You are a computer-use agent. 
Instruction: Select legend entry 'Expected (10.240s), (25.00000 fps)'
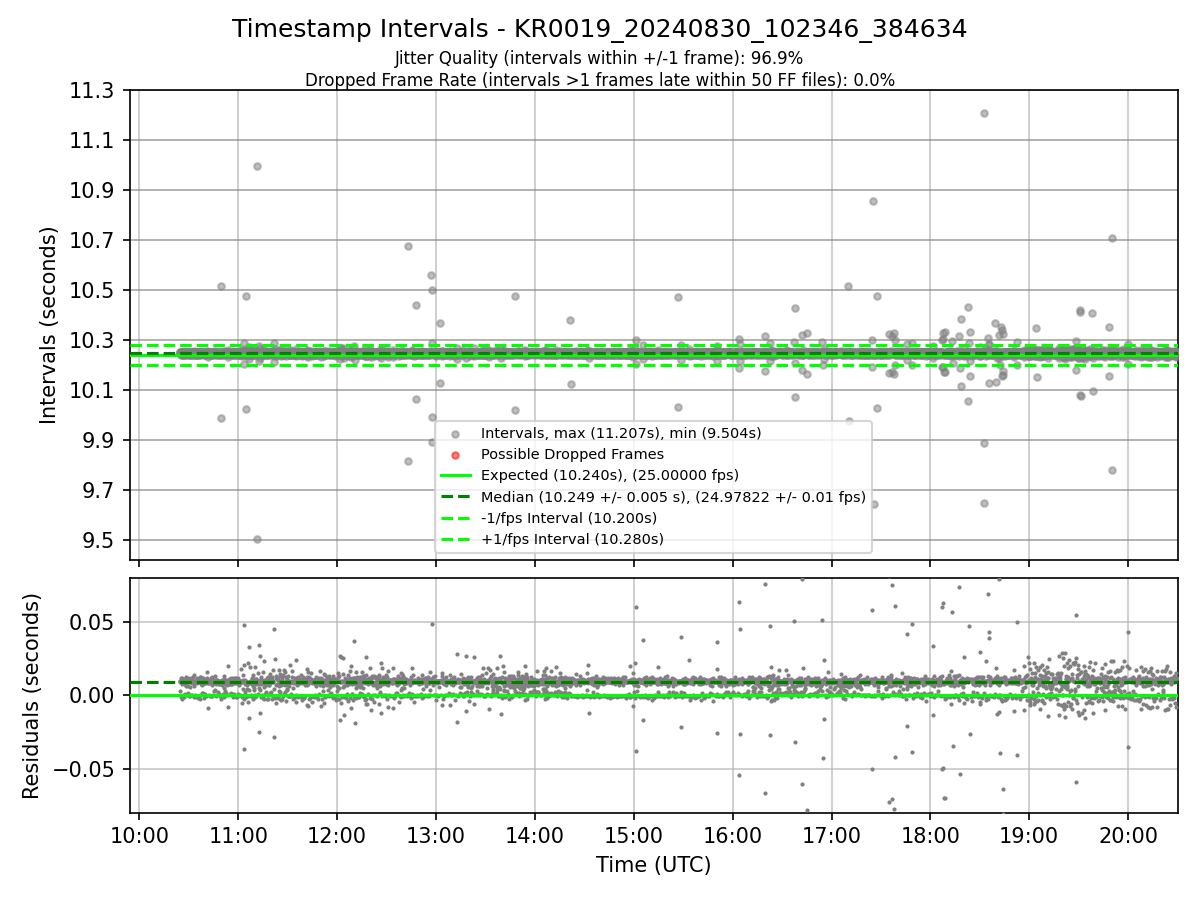(x=610, y=475)
